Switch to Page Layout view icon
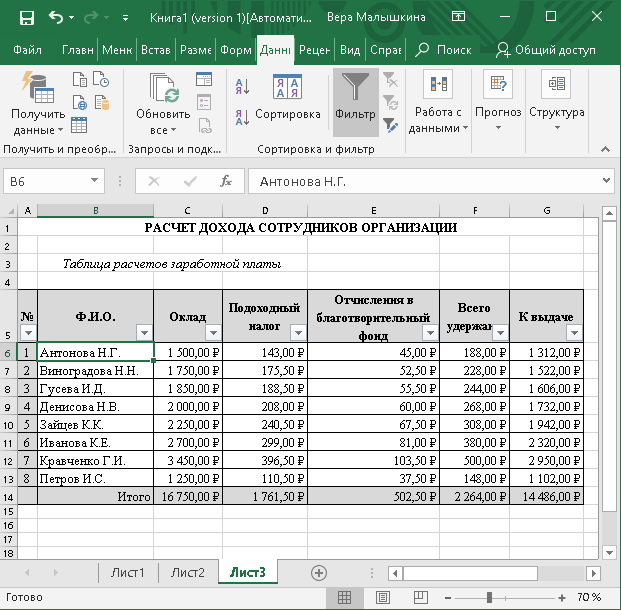This screenshot has width=621, height=610. point(382,597)
